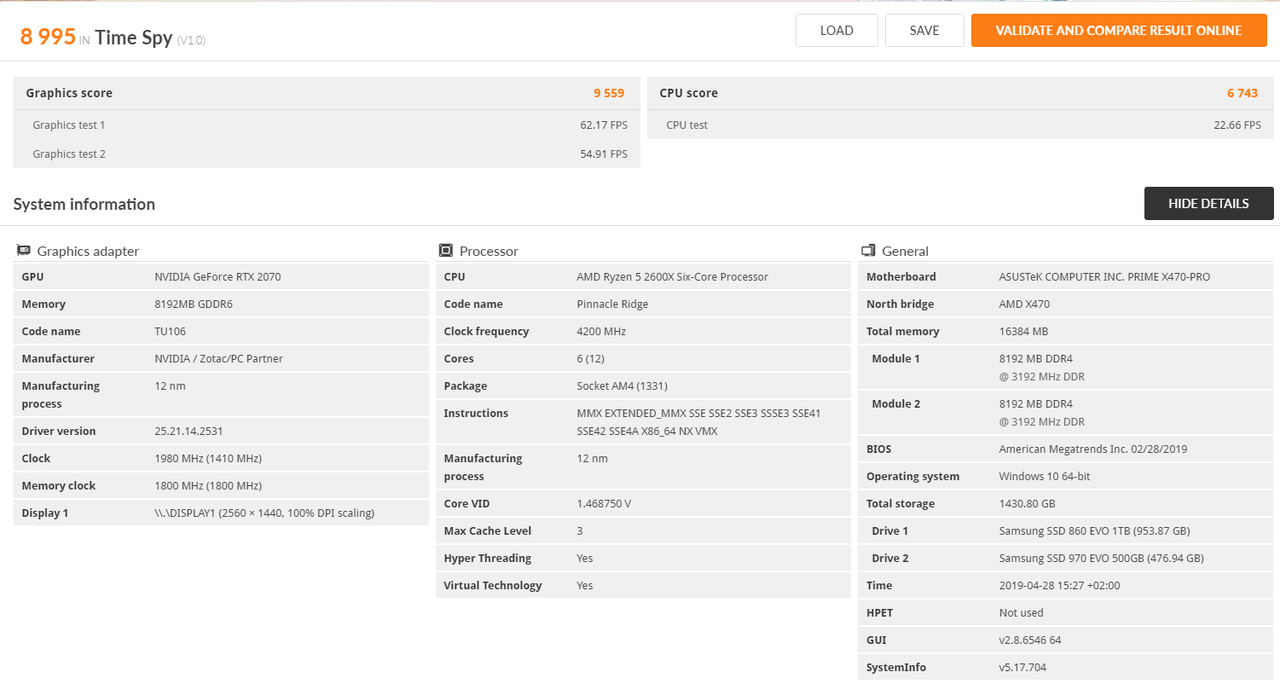The width and height of the screenshot is (1280, 684).
Task: Click the LOAD button
Action: pyautogui.click(x=836, y=30)
